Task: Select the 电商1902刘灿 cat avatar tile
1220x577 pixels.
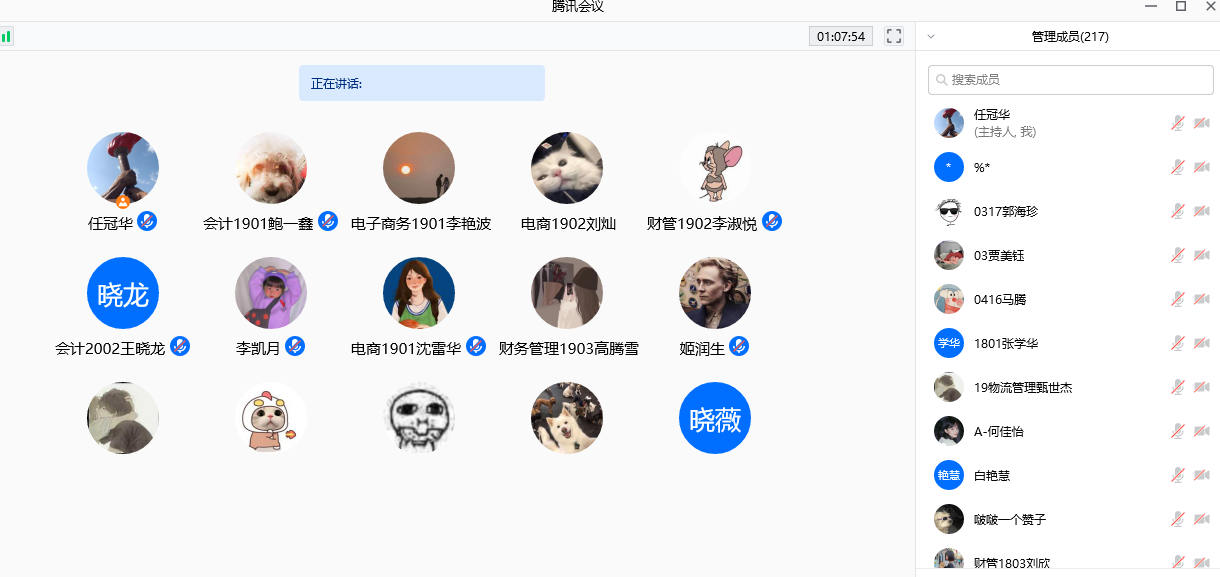Action: click(567, 168)
